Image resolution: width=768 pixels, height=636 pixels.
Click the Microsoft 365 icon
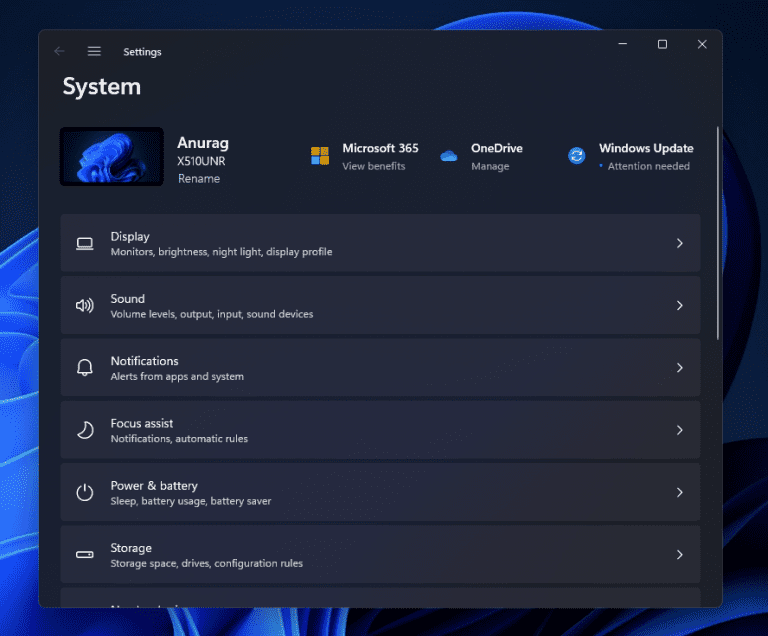coord(320,156)
